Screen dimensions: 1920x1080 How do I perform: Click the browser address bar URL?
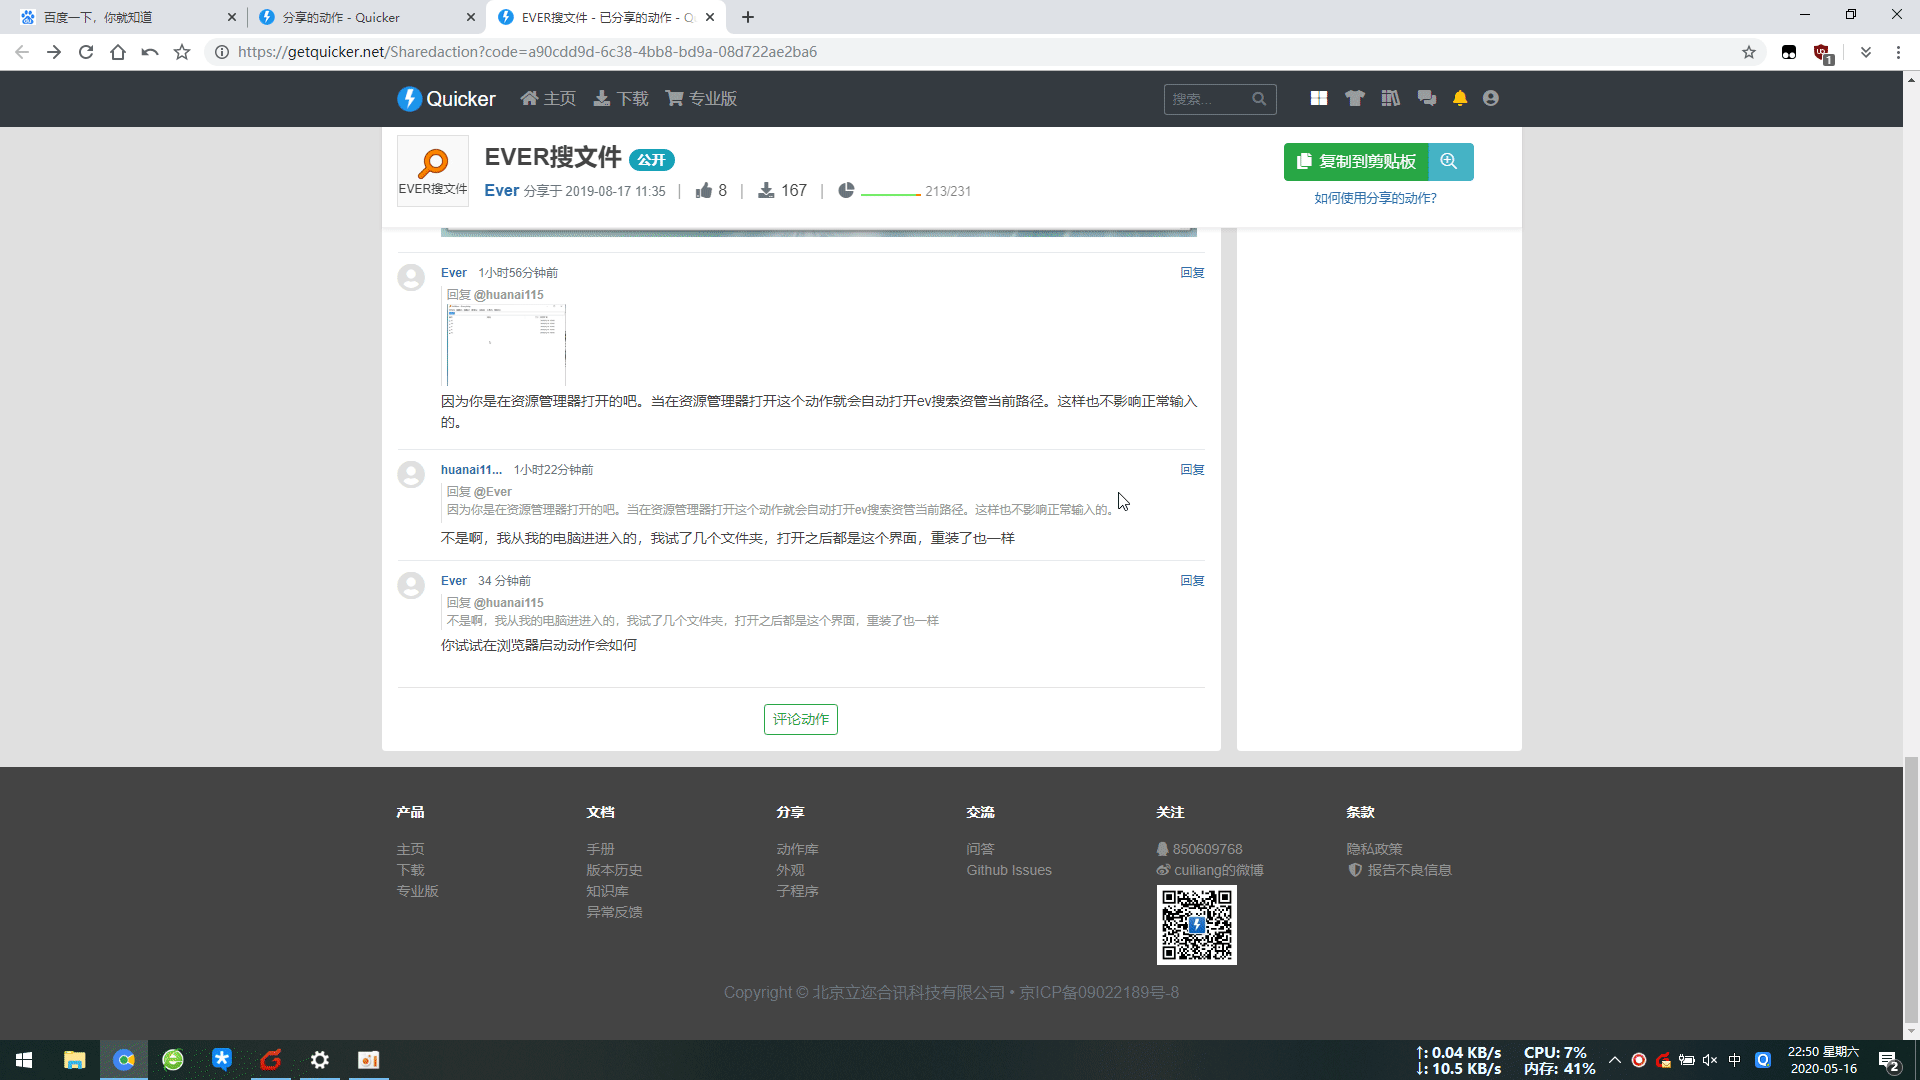[527, 52]
